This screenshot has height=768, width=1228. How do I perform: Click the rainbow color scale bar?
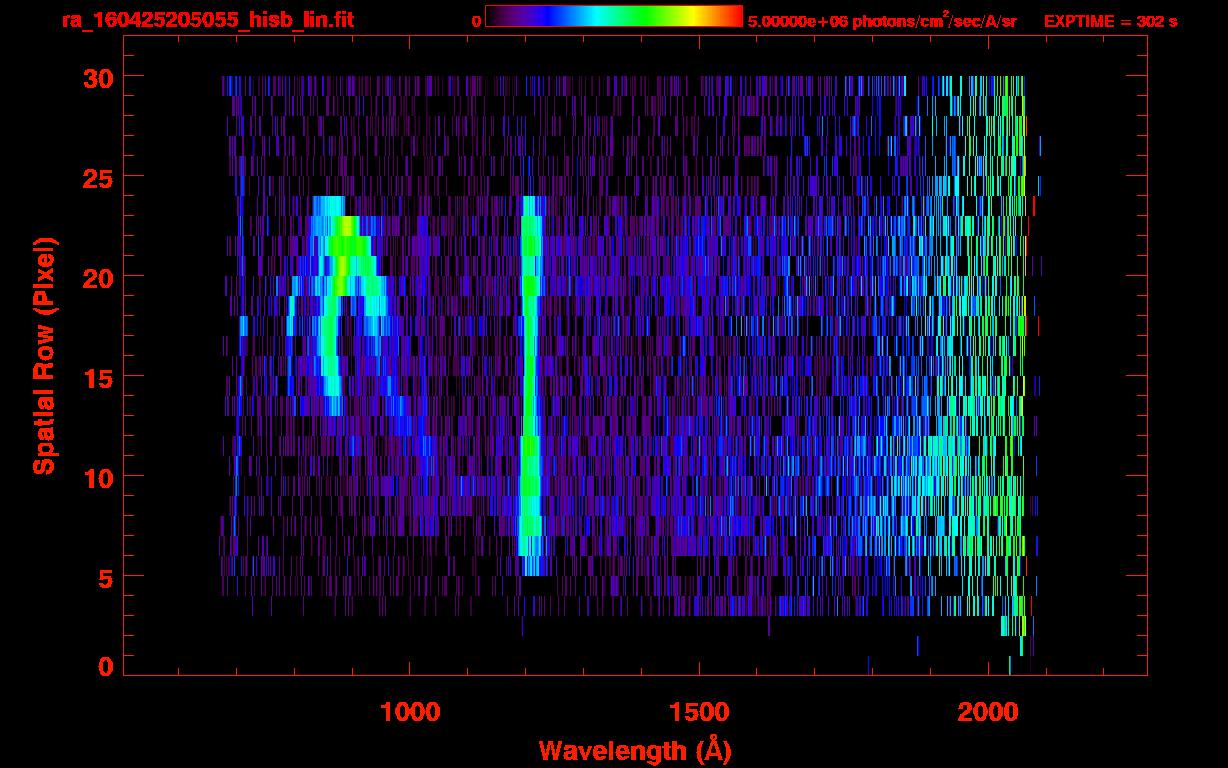click(613, 17)
